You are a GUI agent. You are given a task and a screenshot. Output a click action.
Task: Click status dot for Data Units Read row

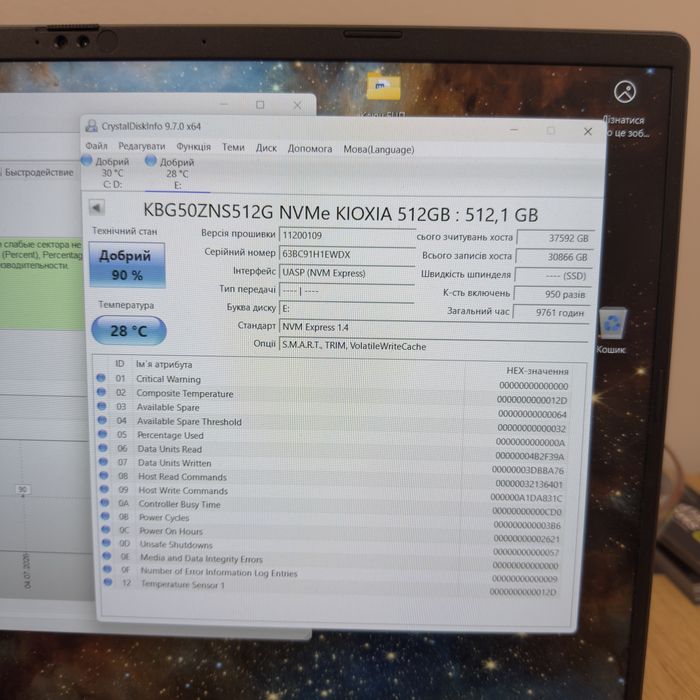tap(103, 448)
